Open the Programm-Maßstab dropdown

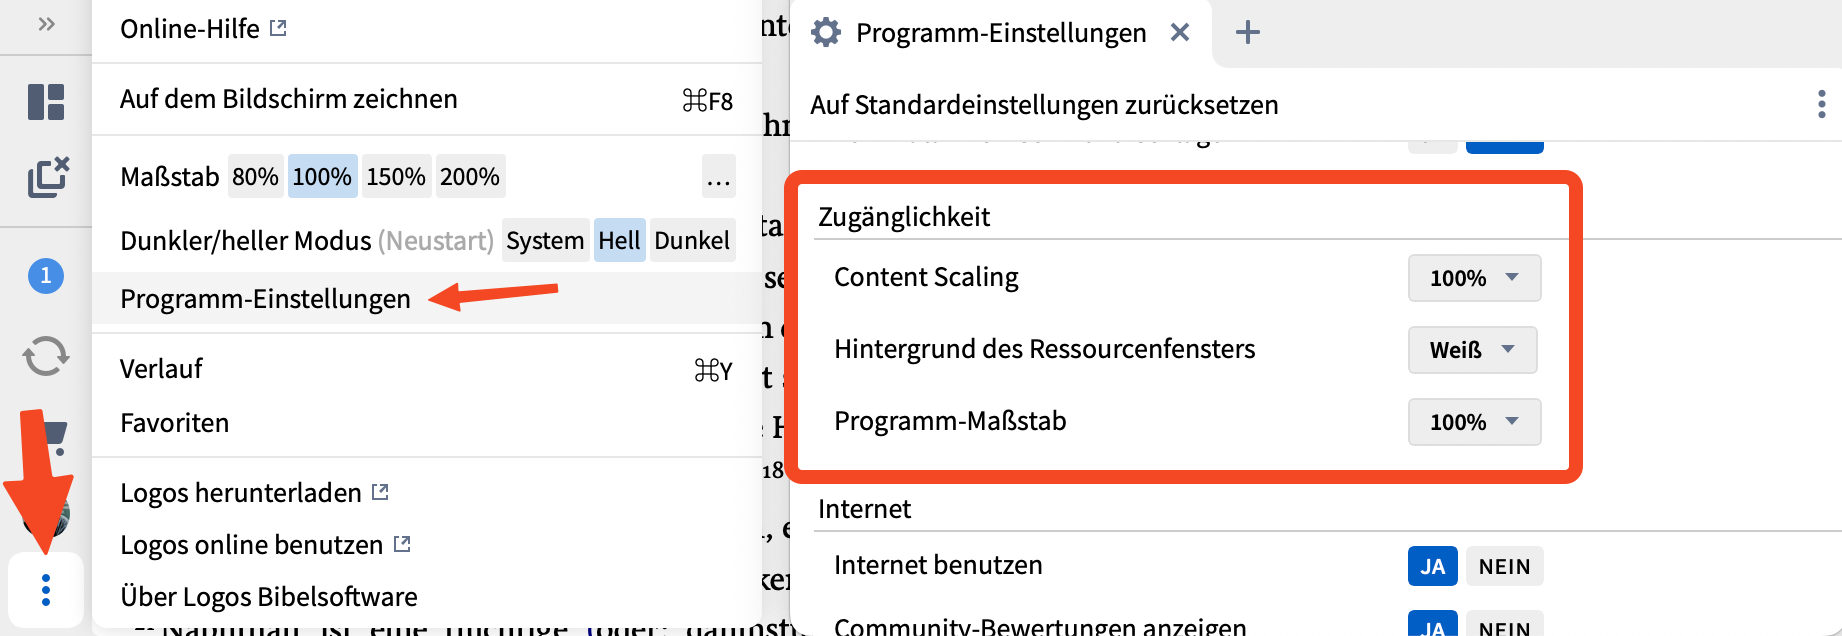point(1474,422)
